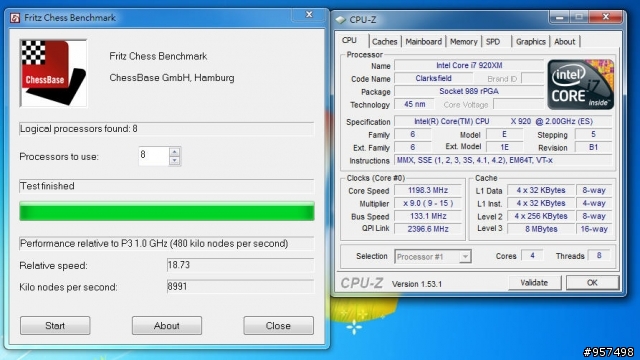Click the Kilo nodes per second value 8991
This screenshot has height=360, width=640.
click(240, 287)
